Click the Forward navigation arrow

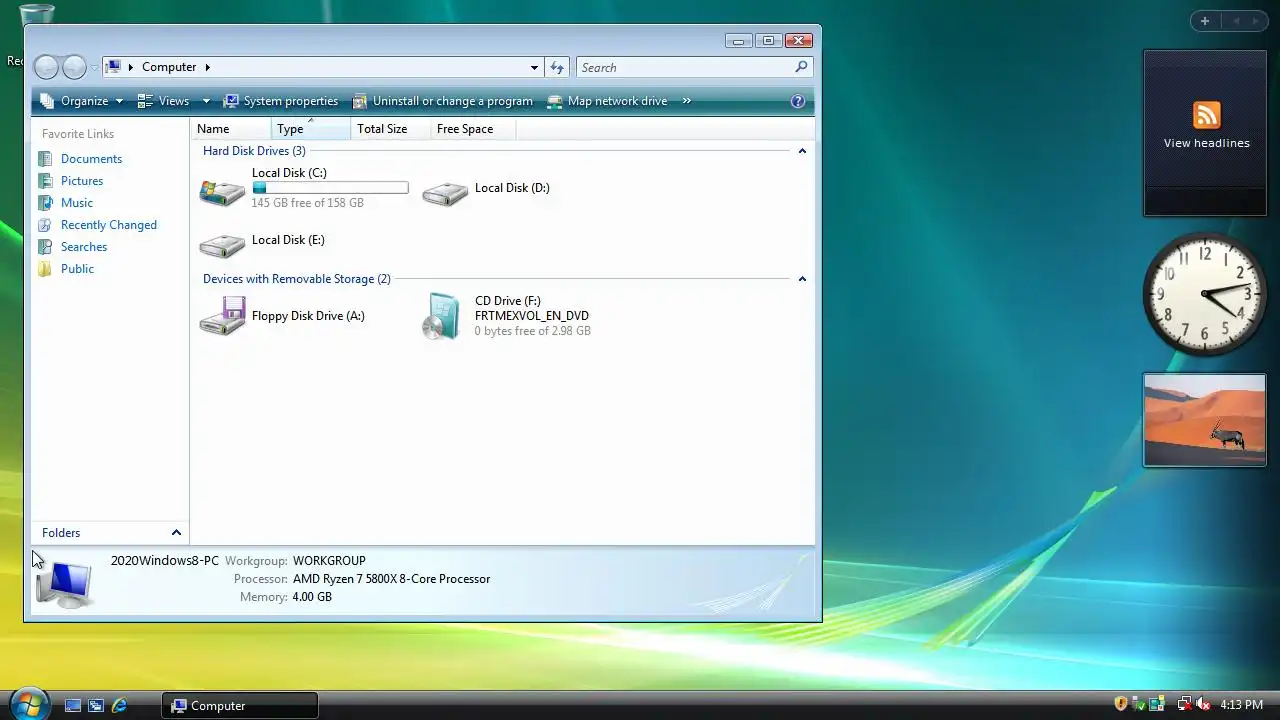tap(74, 67)
